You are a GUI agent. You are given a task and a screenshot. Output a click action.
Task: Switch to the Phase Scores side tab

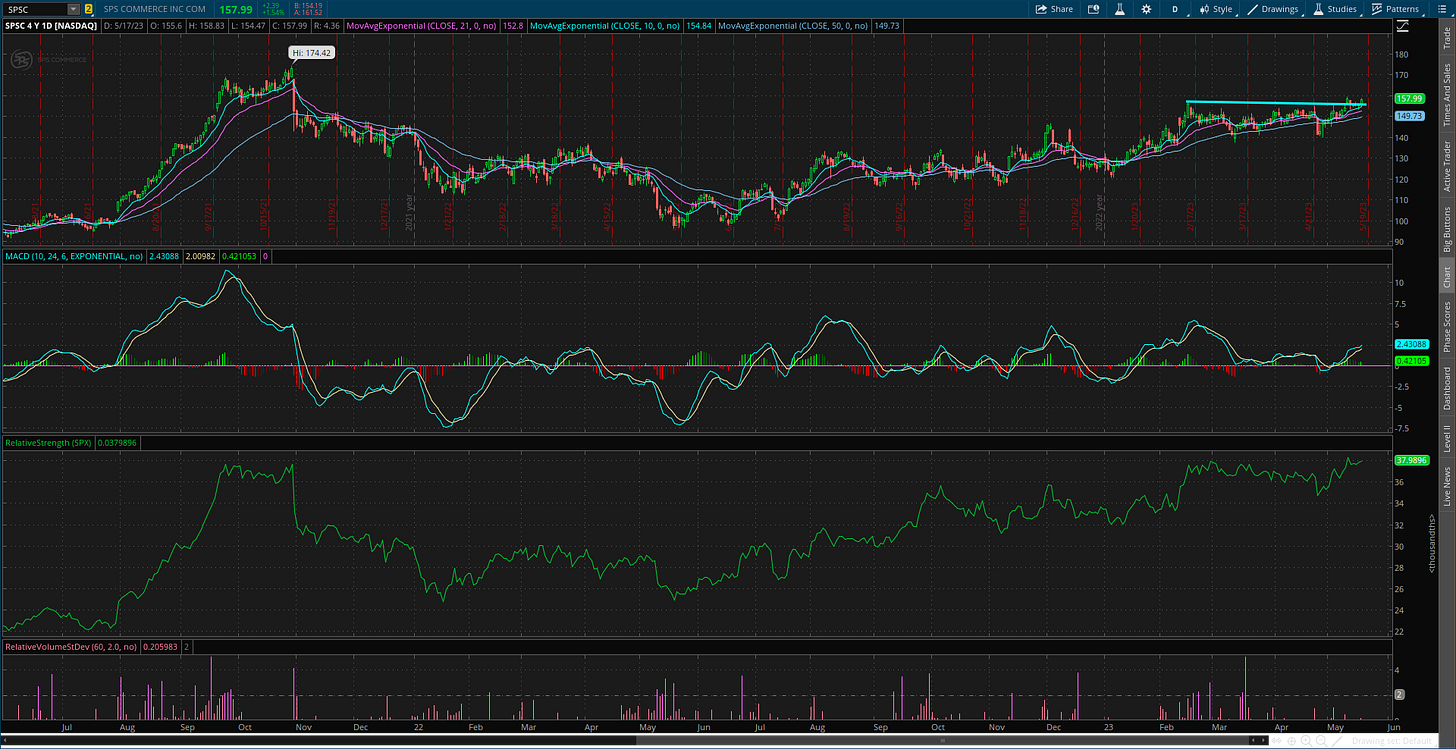point(1446,327)
